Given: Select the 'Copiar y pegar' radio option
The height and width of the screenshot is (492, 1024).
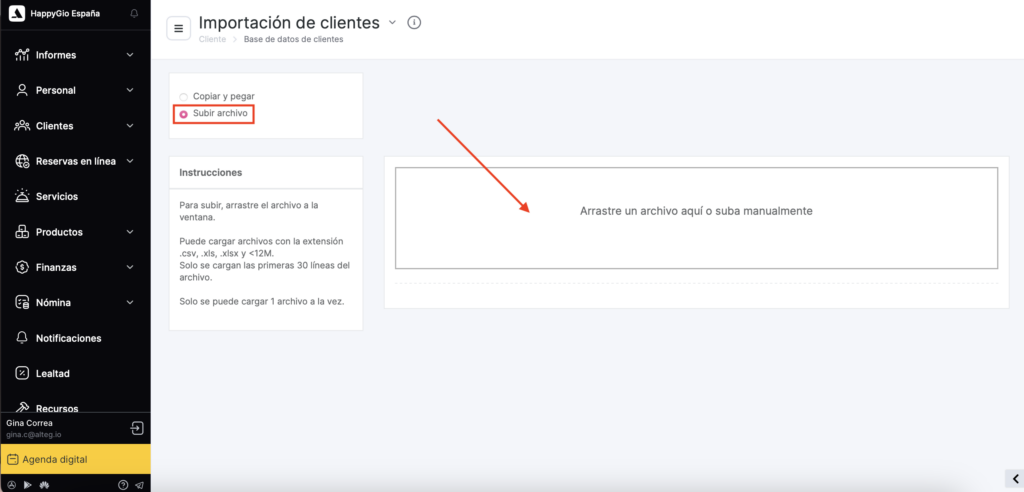Looking at the screenshot, I should 184,97.
